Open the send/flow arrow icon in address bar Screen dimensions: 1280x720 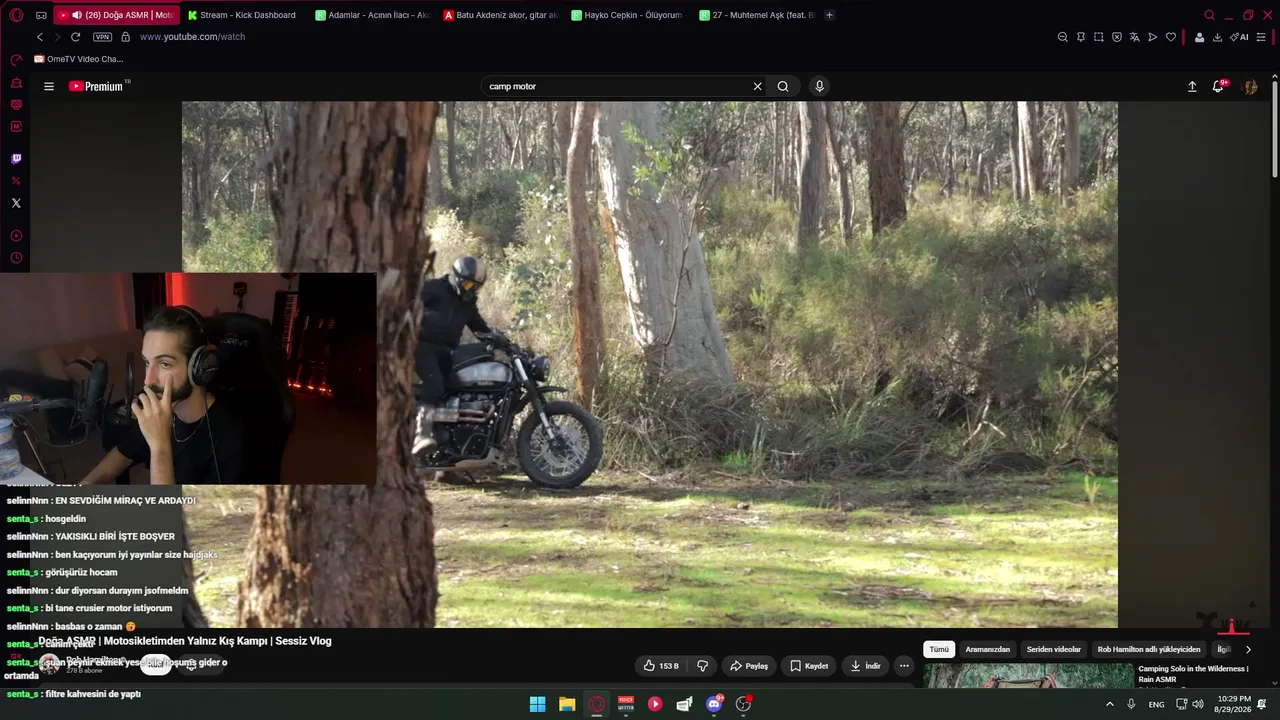(x=1152, y=37)
